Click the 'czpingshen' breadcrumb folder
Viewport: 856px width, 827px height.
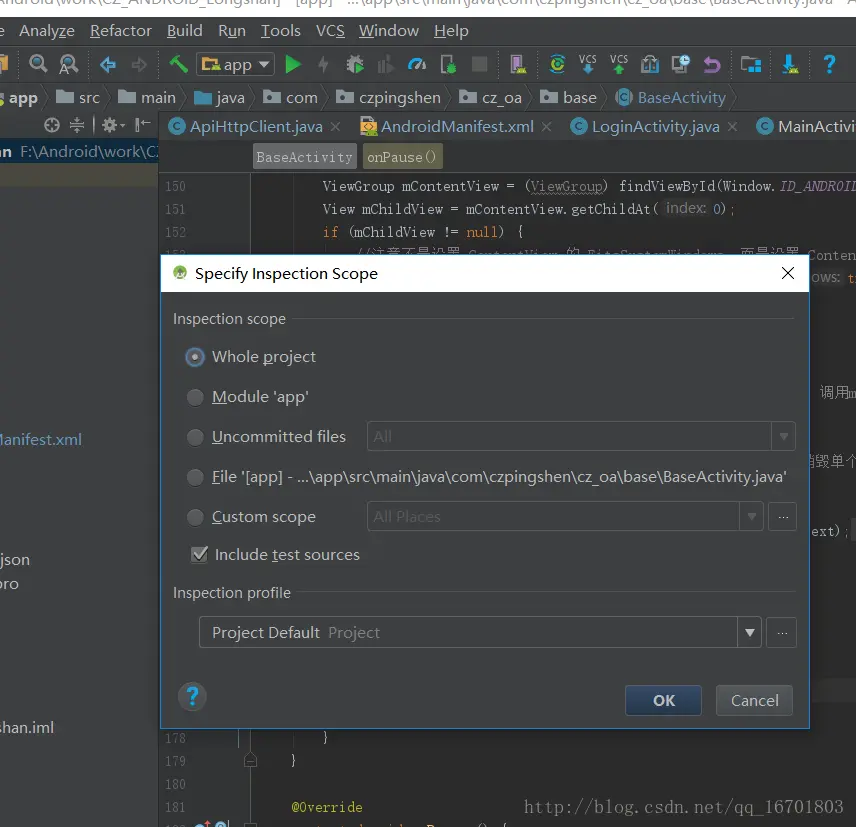point(388,98)
